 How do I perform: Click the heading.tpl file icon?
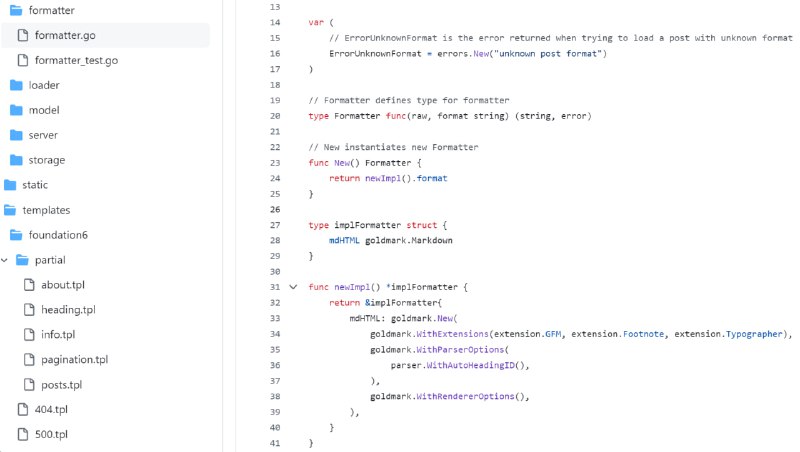pos(29,310)
